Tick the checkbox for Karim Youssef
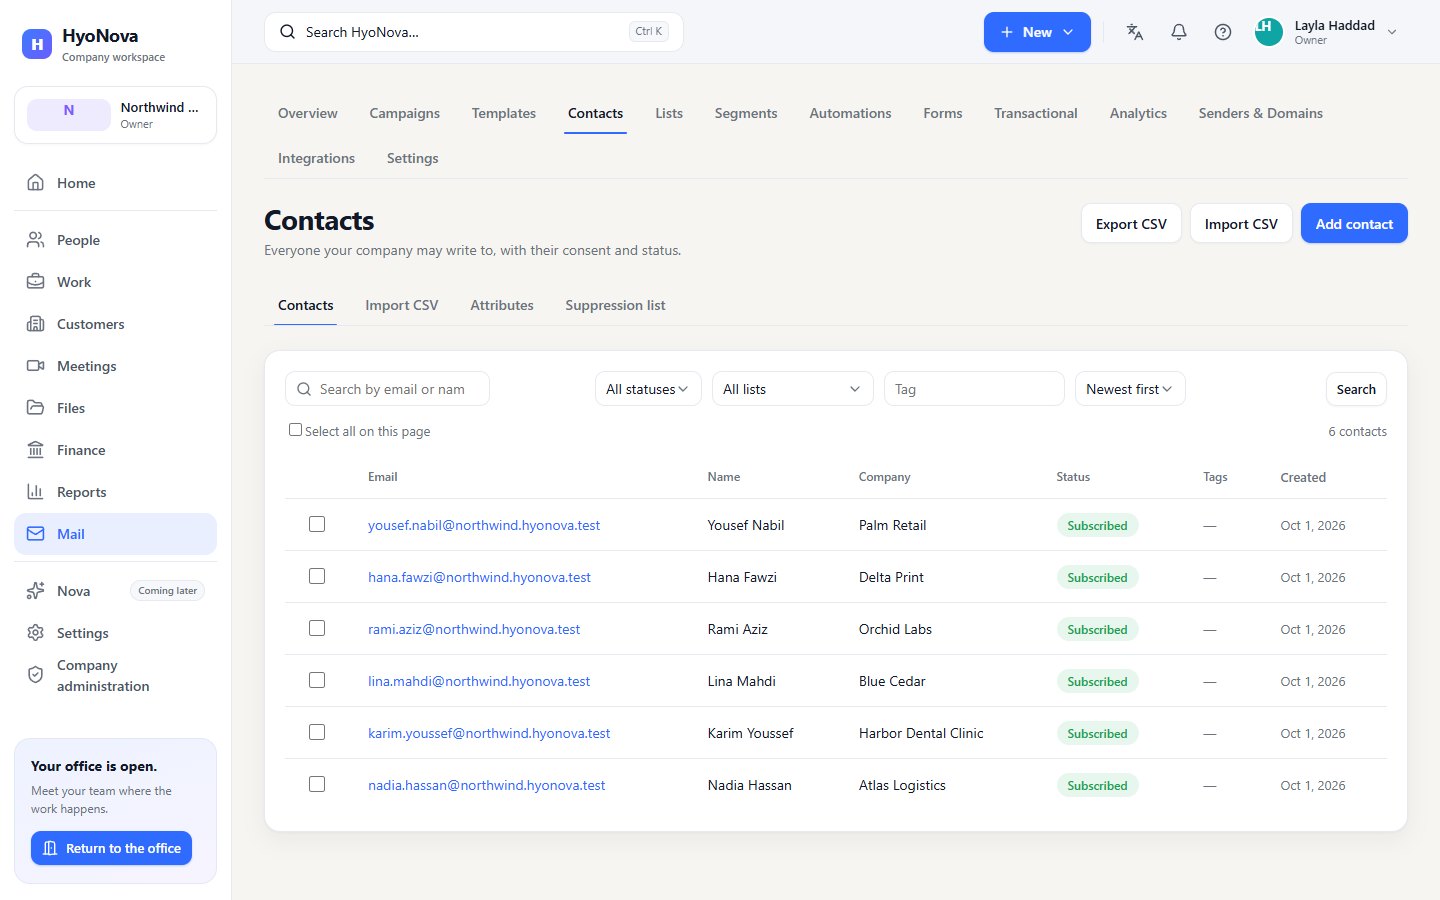1440x900 pixels. 317,732
